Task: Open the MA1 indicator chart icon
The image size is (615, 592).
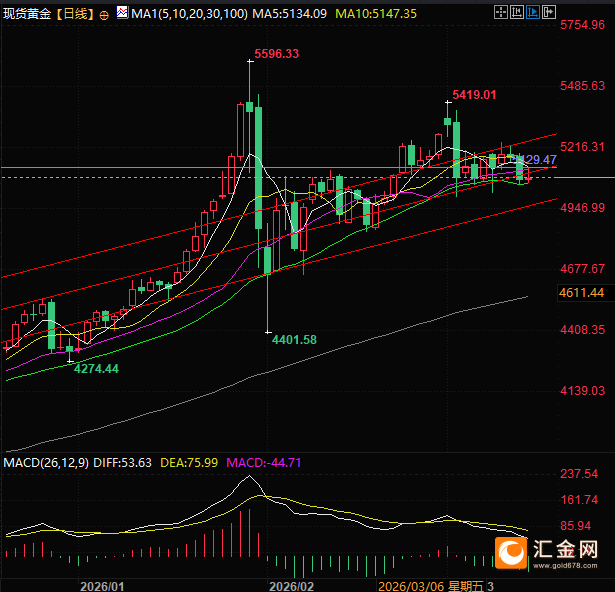Action: point(122,13)
